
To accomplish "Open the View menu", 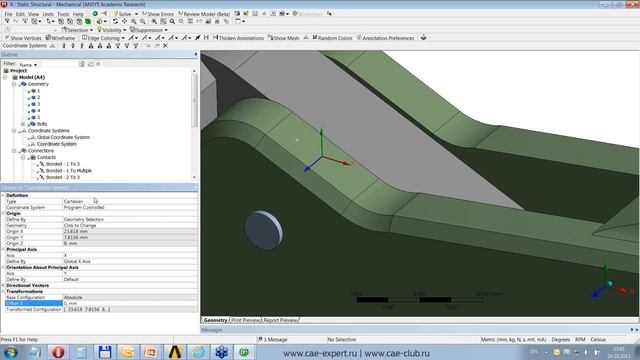I will tap(33, 14).
